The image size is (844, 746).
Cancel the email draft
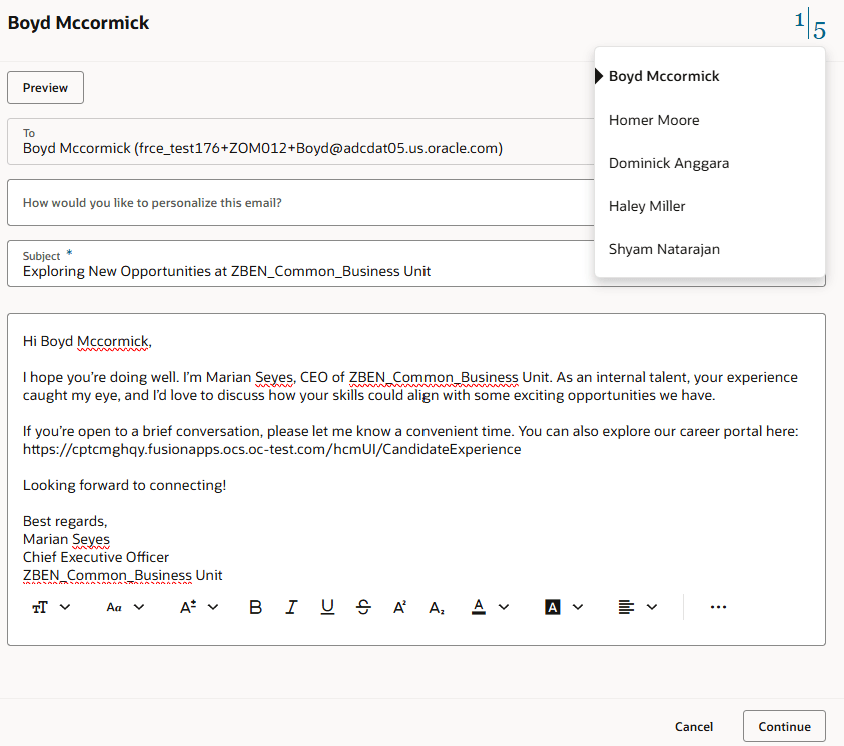coord(693,726)
